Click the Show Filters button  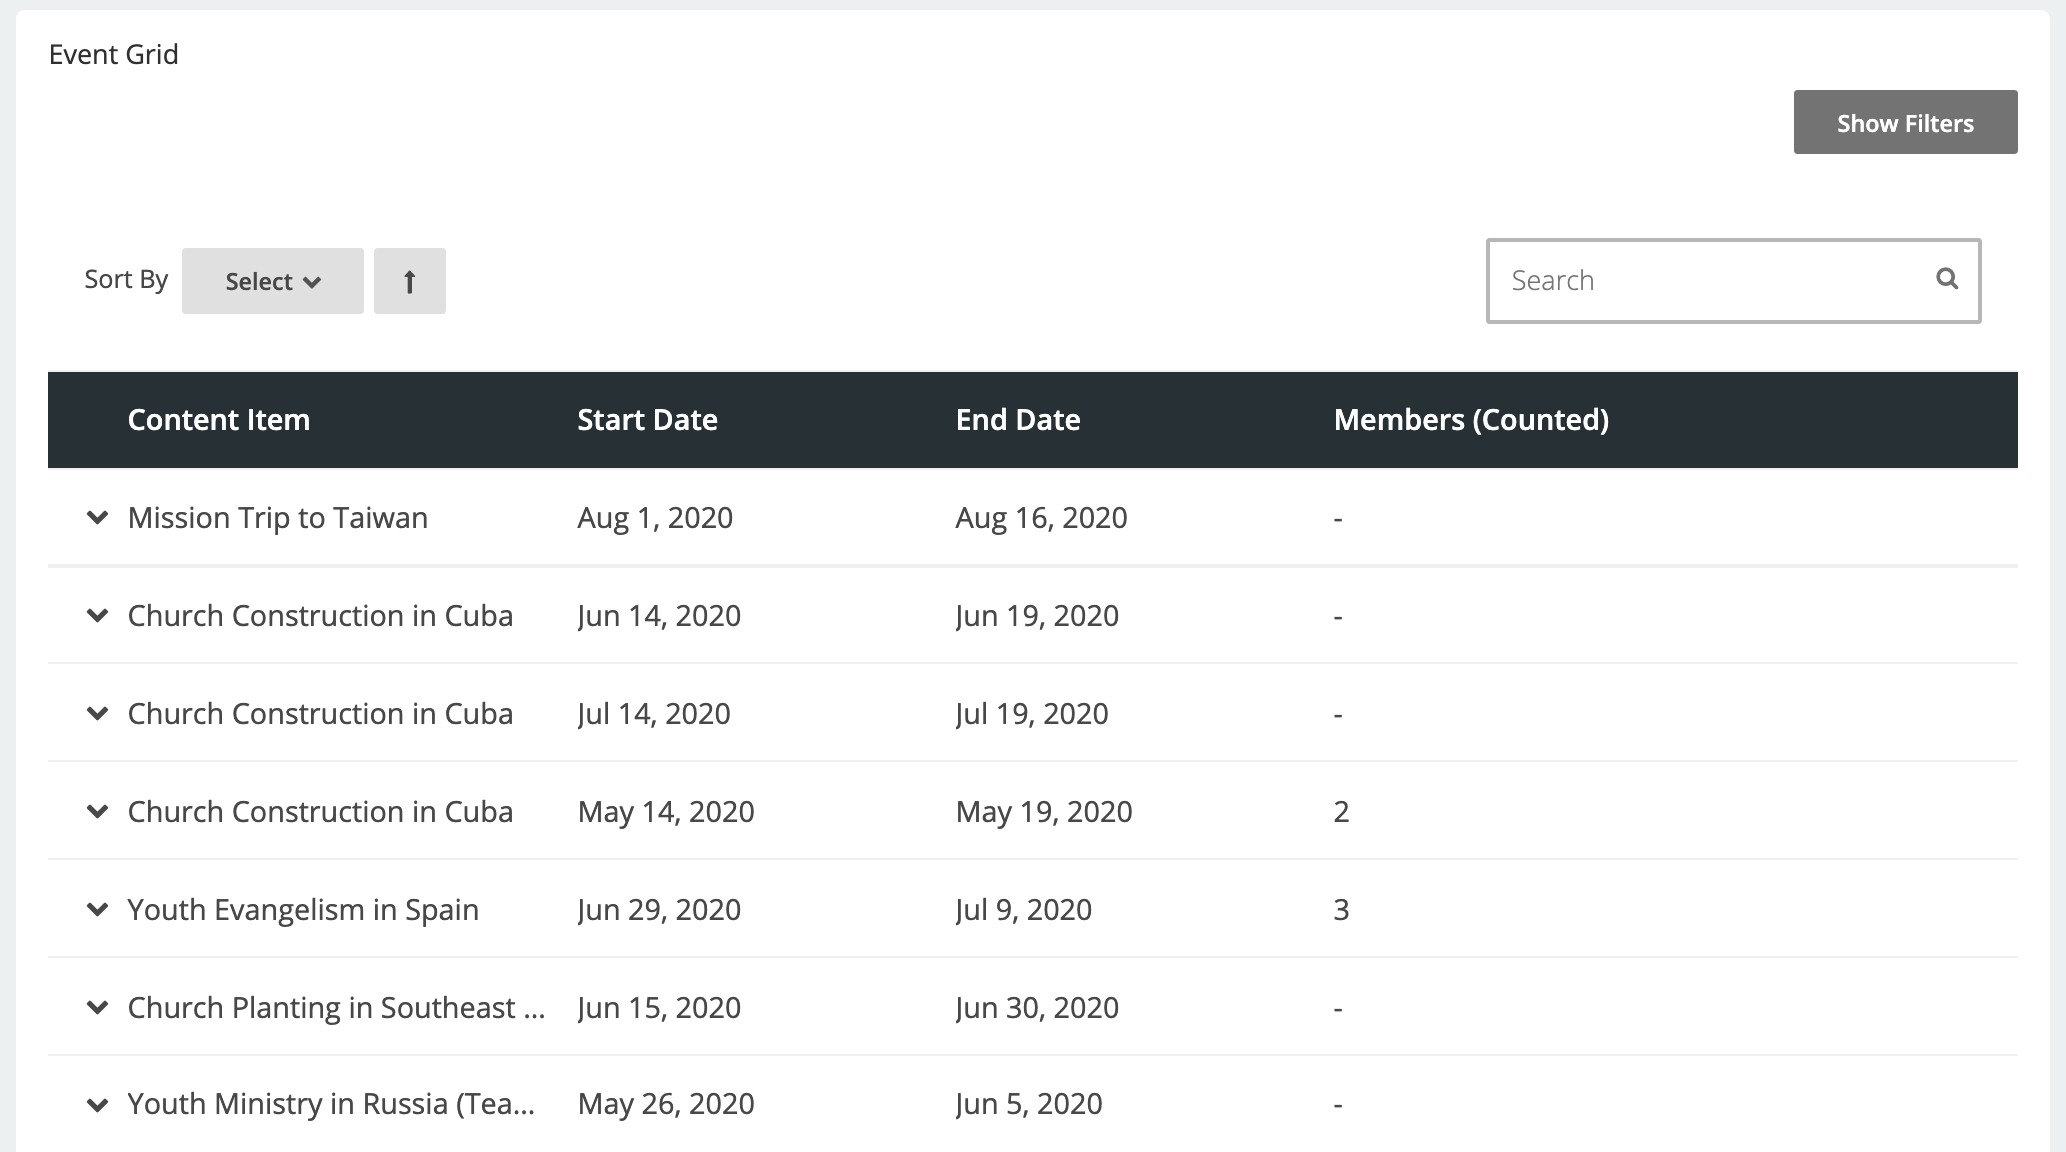coord(1905,122)
